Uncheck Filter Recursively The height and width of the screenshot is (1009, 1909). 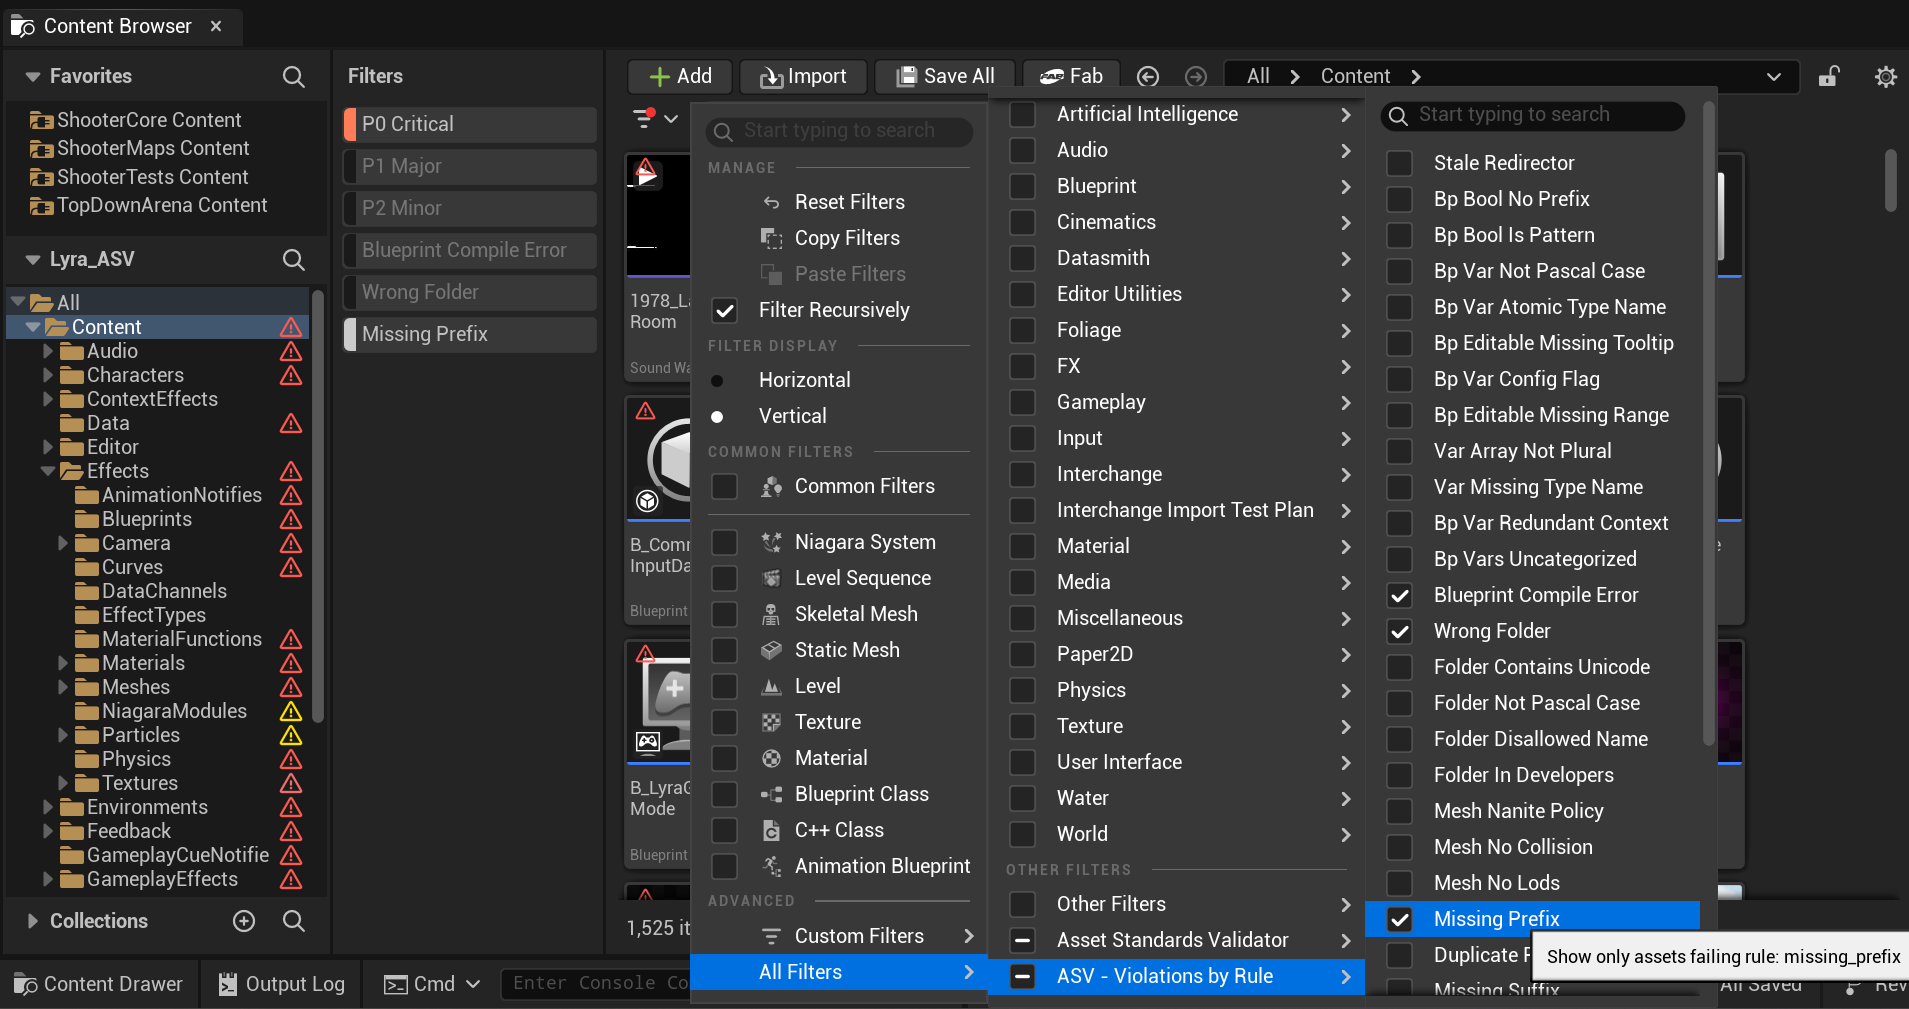point(725,310)
